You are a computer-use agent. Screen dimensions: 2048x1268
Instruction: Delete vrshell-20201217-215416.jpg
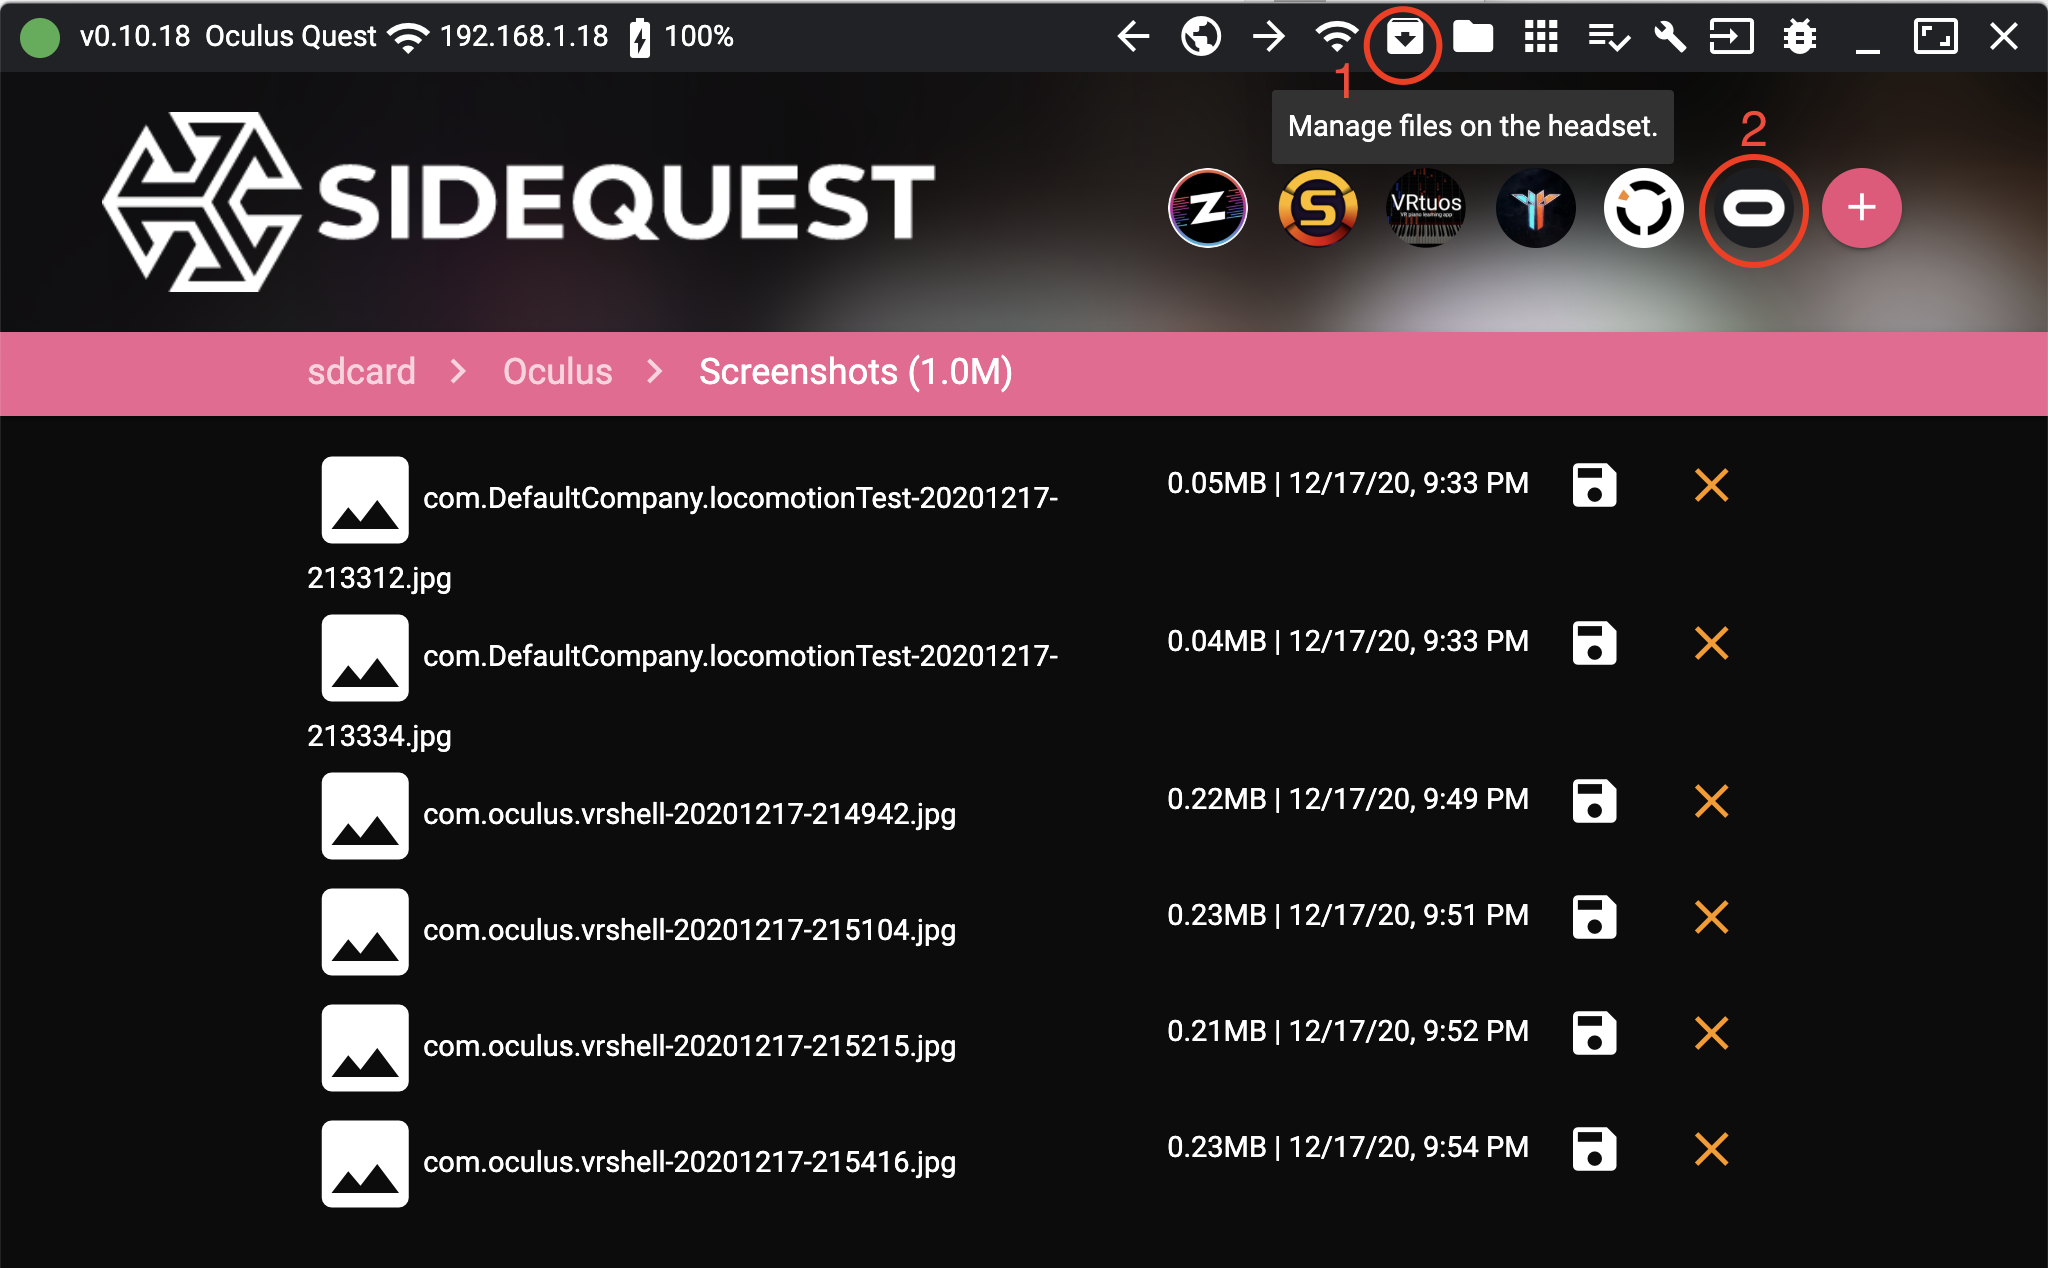[1712, 1149]
